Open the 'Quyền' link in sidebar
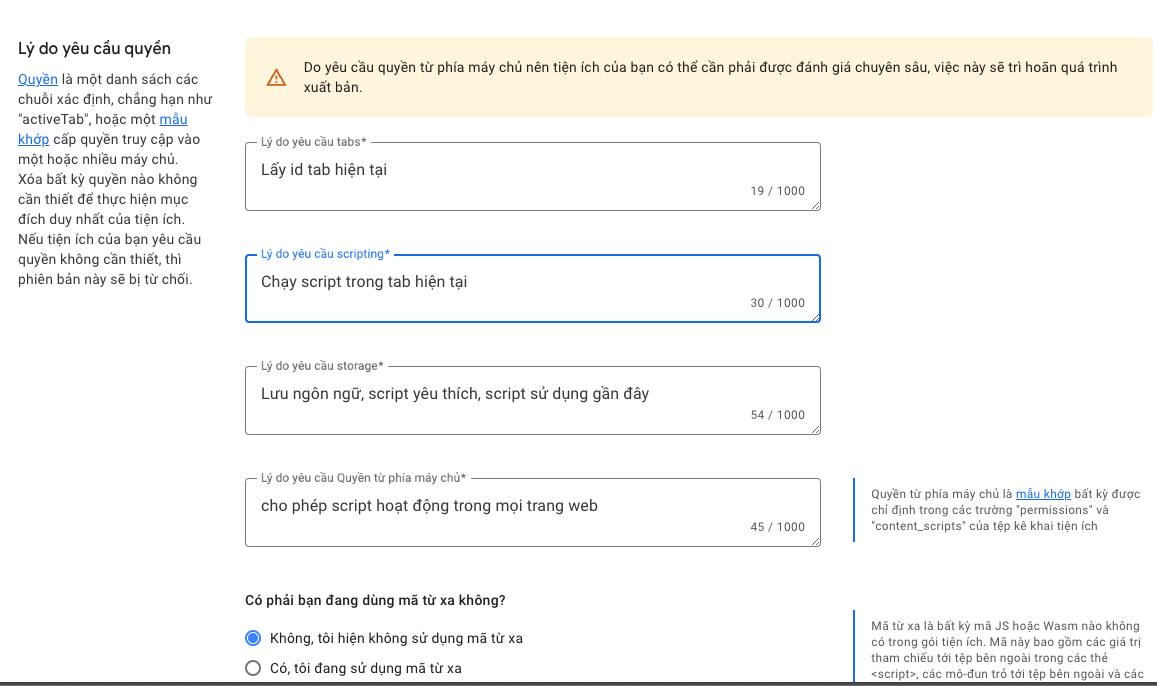1157x686 pixels. point(38,79)
